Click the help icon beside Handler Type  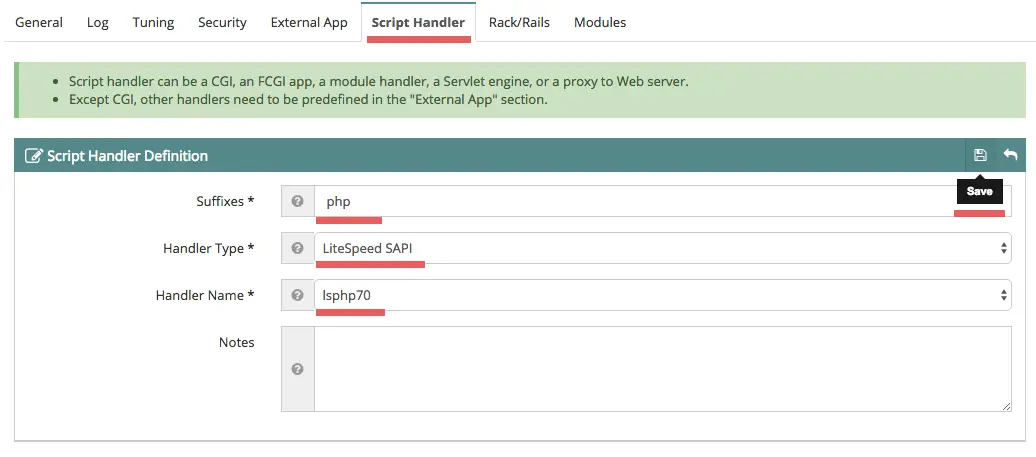[297, 248]
